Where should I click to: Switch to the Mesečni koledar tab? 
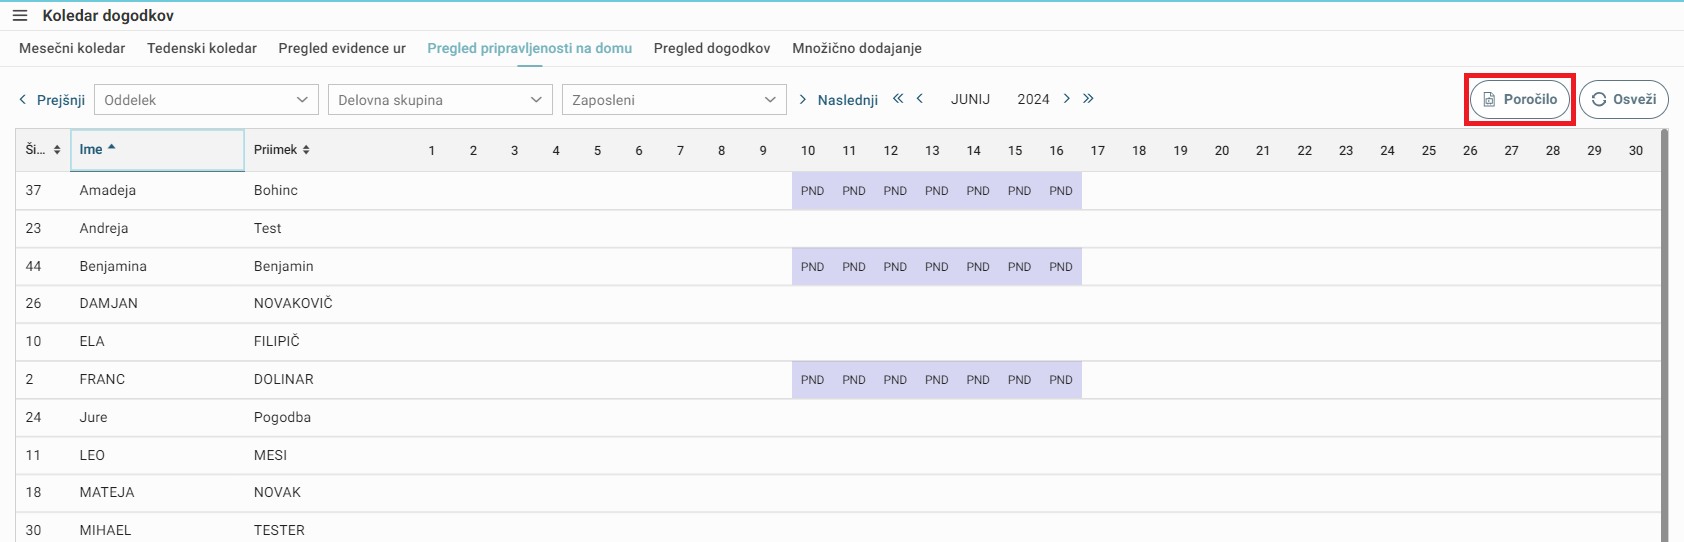pos(72,48)
